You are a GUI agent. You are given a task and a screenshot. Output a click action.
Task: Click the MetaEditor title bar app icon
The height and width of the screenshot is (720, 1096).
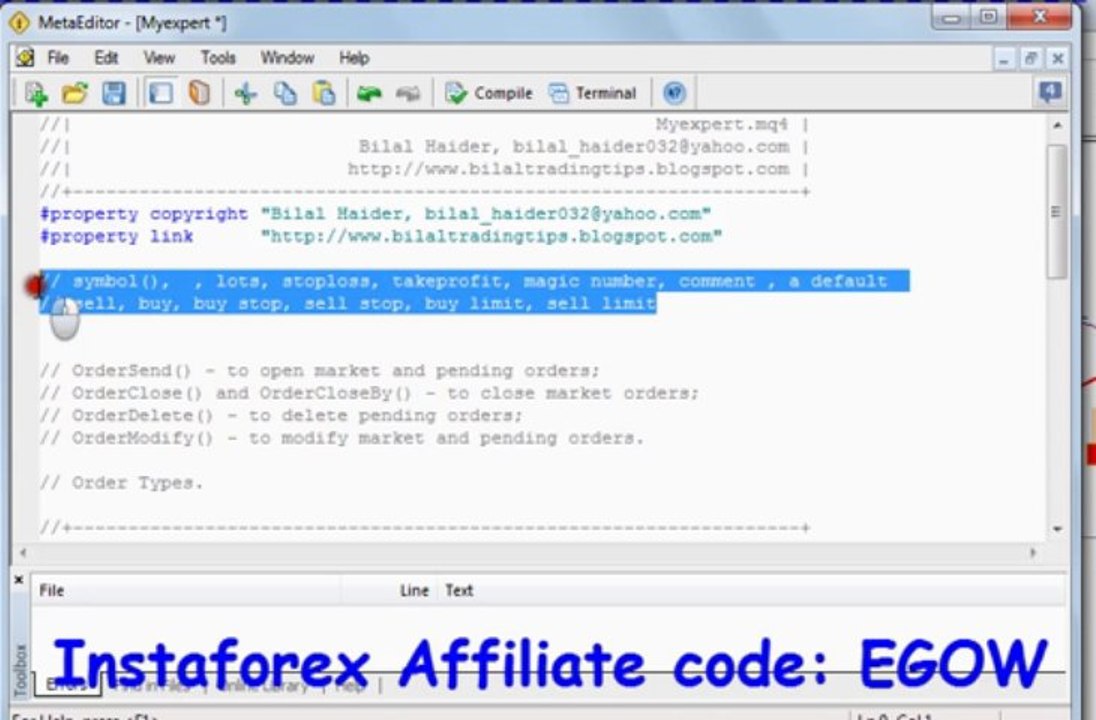[19, 22]
